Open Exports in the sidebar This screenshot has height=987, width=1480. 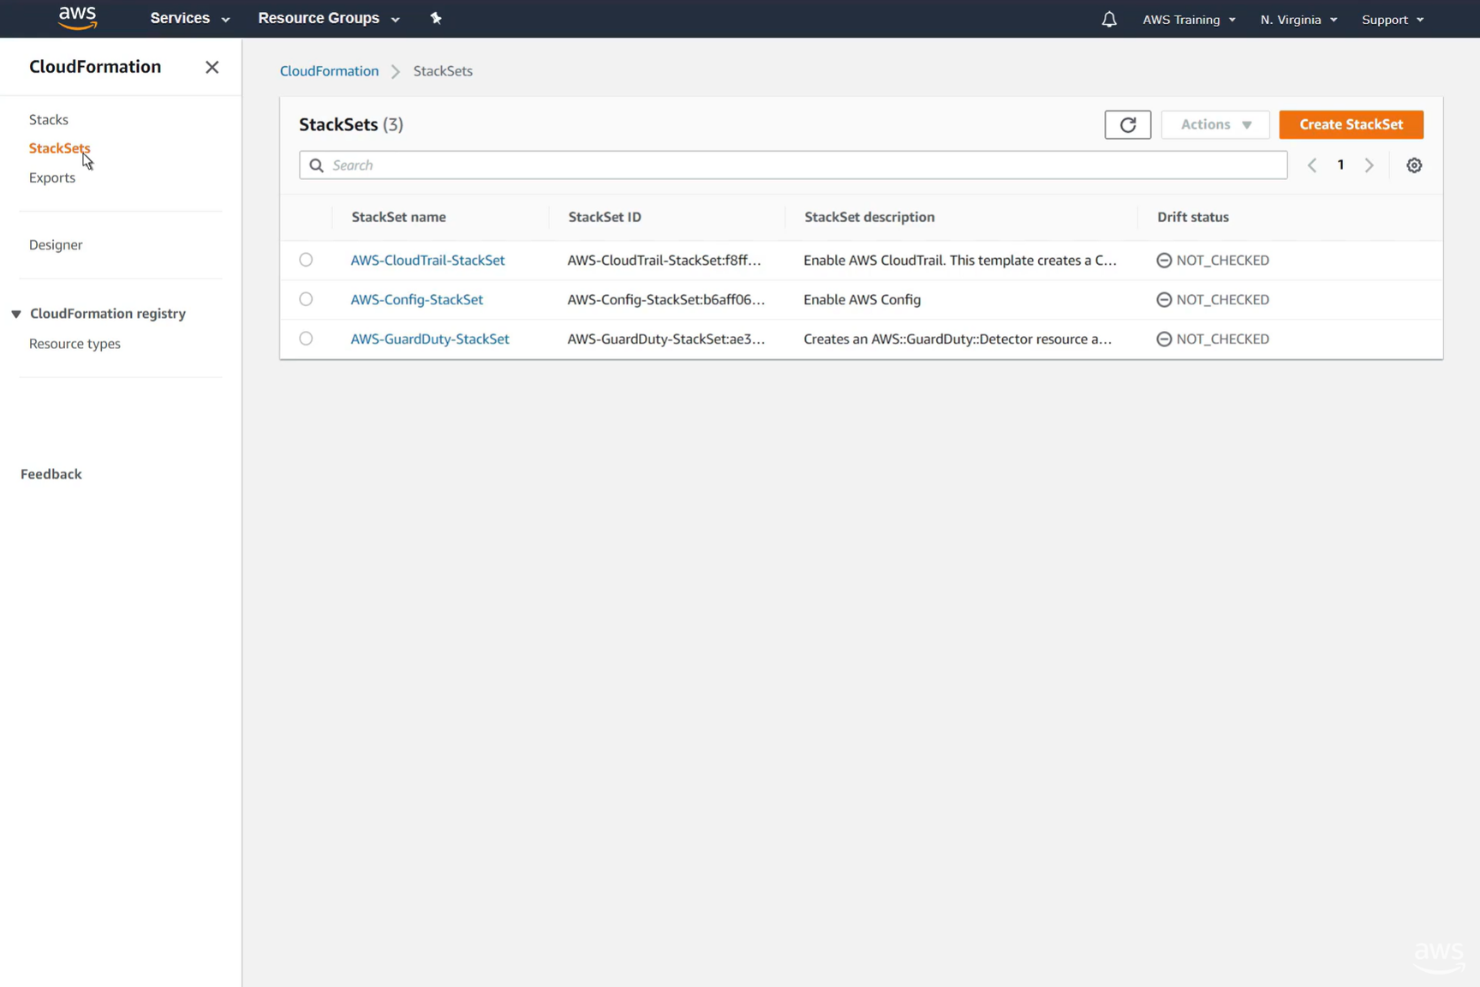(x=52, y=178)
